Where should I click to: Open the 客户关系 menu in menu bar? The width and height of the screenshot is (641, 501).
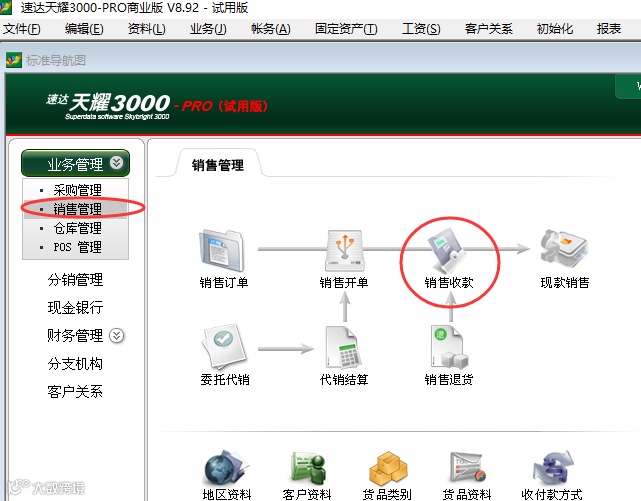click(489, 29)
